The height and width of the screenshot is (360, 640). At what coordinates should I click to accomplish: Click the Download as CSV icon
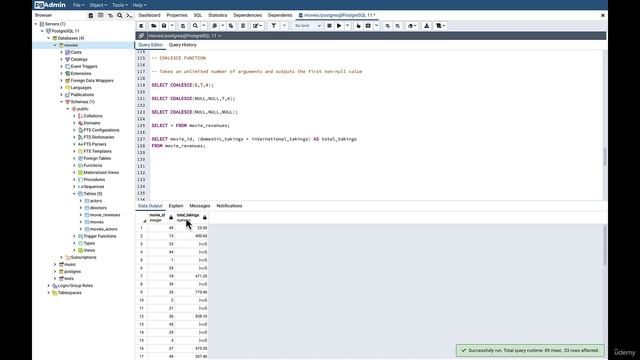click(427, 26)
